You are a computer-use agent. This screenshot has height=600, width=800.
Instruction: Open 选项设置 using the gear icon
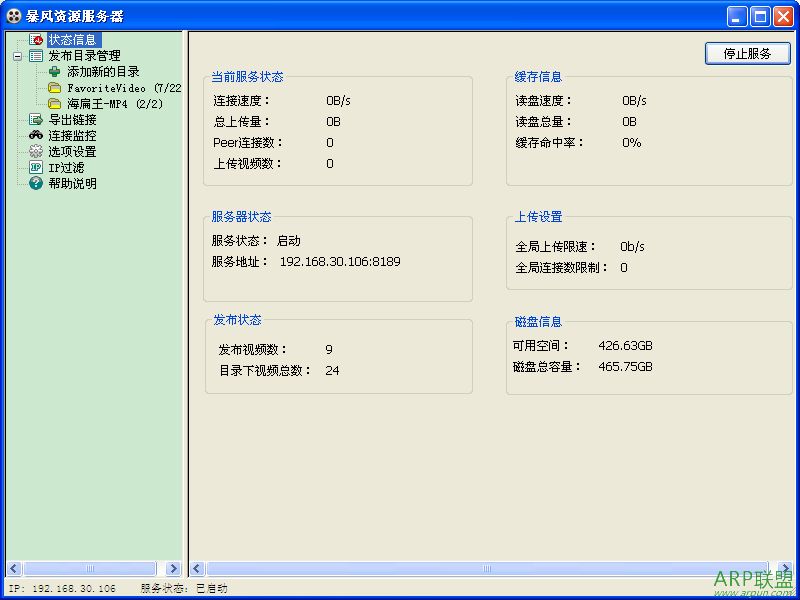(36, 152)
